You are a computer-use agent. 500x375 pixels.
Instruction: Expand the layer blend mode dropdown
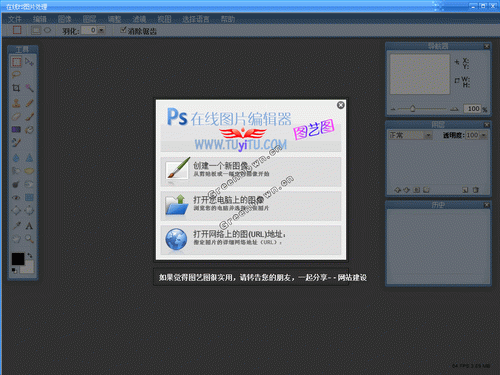point(428,135)
